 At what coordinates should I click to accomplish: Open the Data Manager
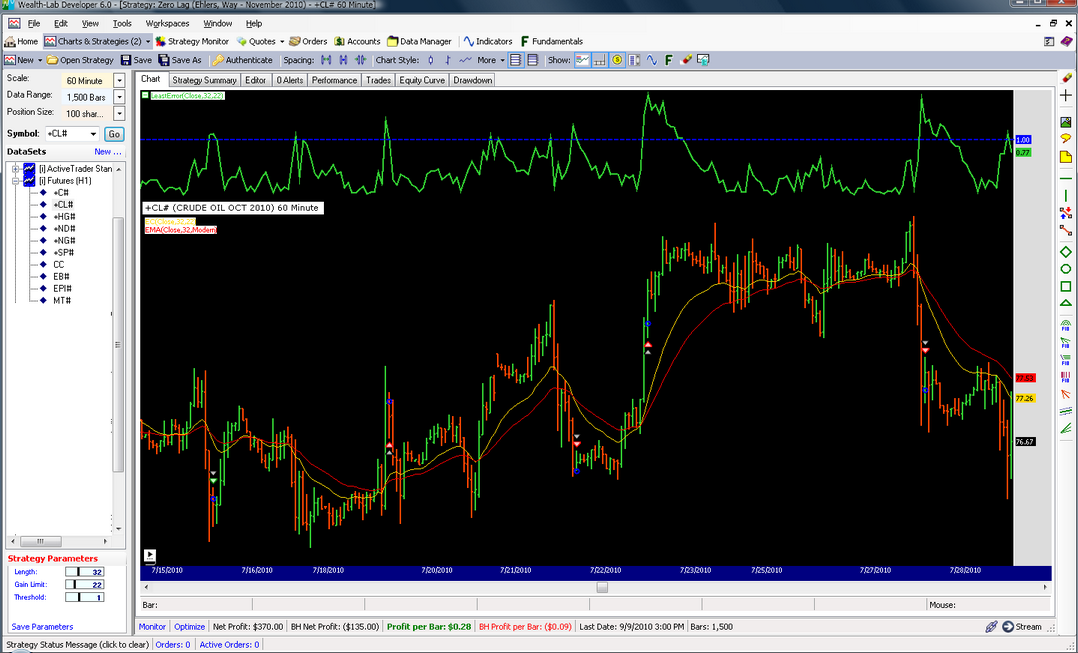(x=418, y=41)
